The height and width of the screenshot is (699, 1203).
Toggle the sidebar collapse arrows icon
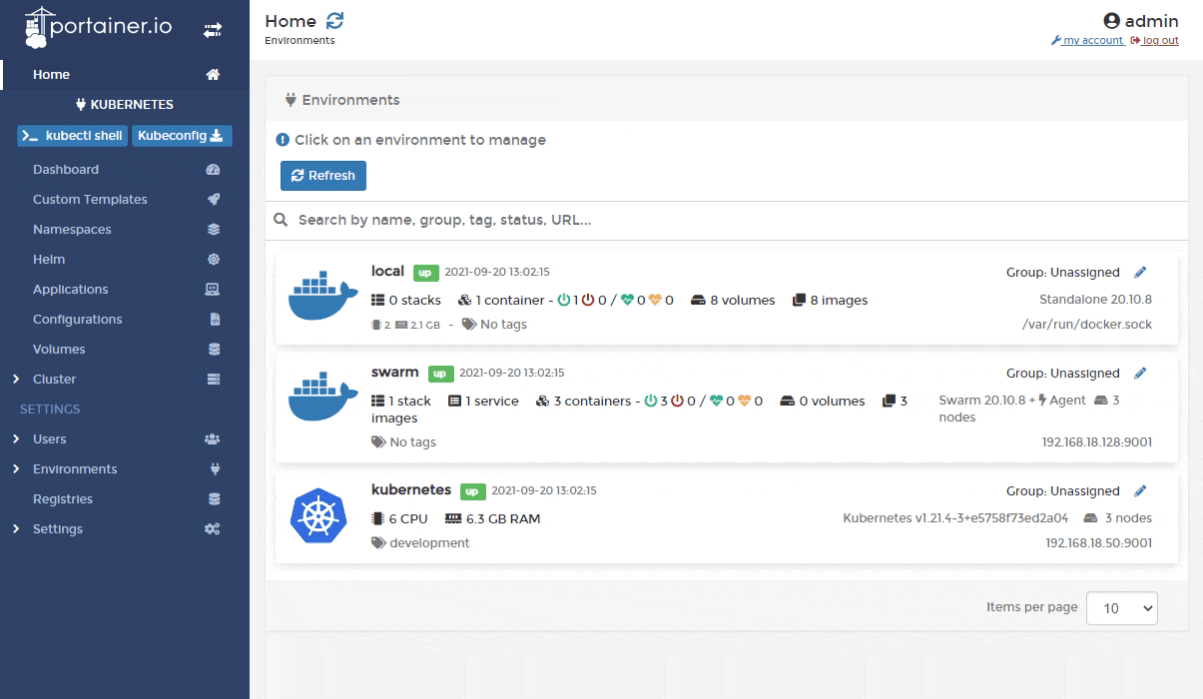point(212,31)
